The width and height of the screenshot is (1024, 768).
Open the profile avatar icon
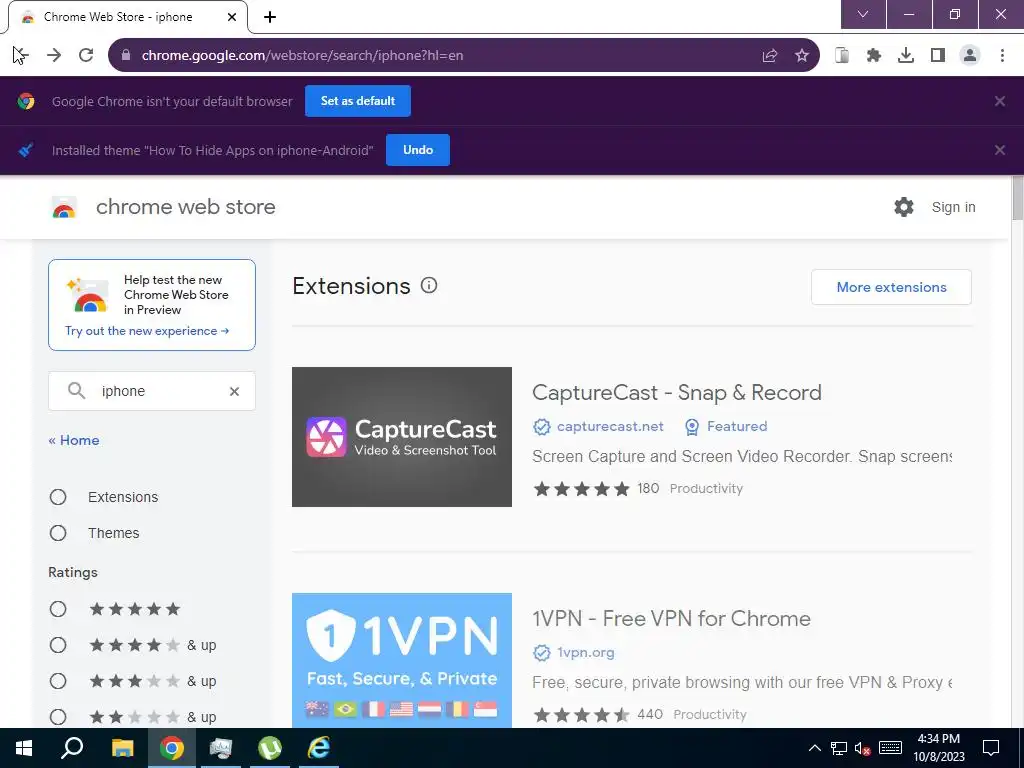(970, 56)
